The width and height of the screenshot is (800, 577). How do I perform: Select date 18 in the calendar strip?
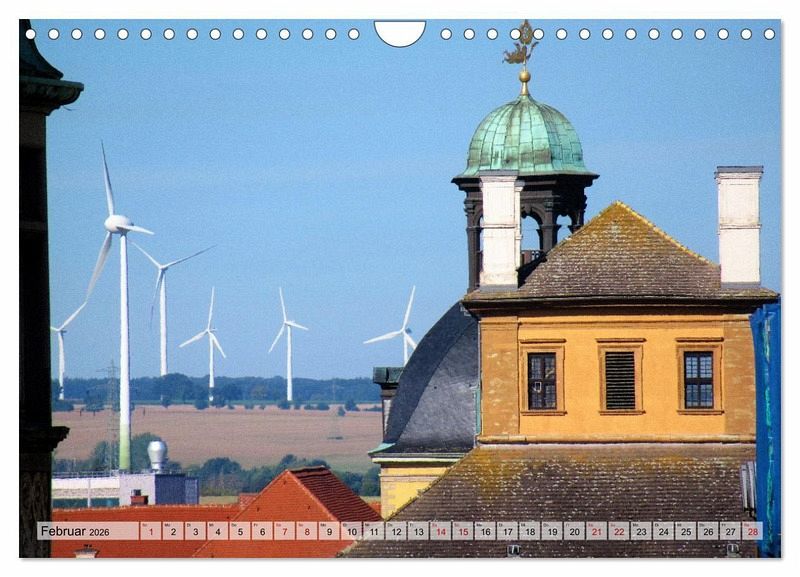click(x=530, y=531)
